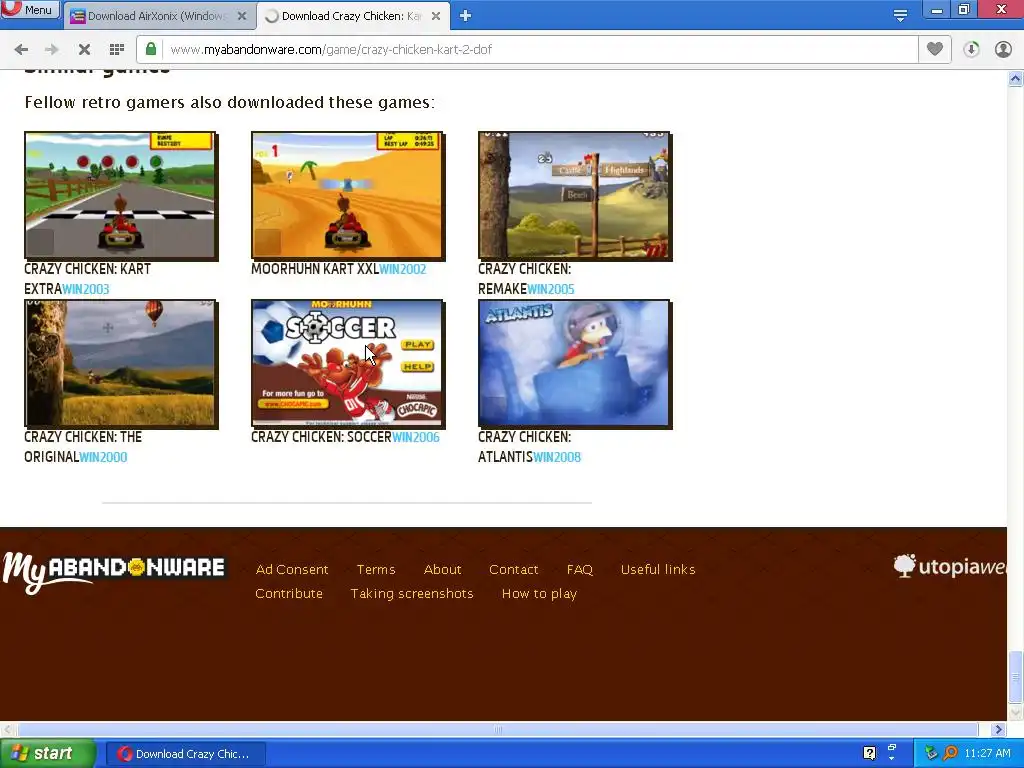The image size is (1024, 768).
Task: Open the downloads icon in toolbar
Action: 971,49
